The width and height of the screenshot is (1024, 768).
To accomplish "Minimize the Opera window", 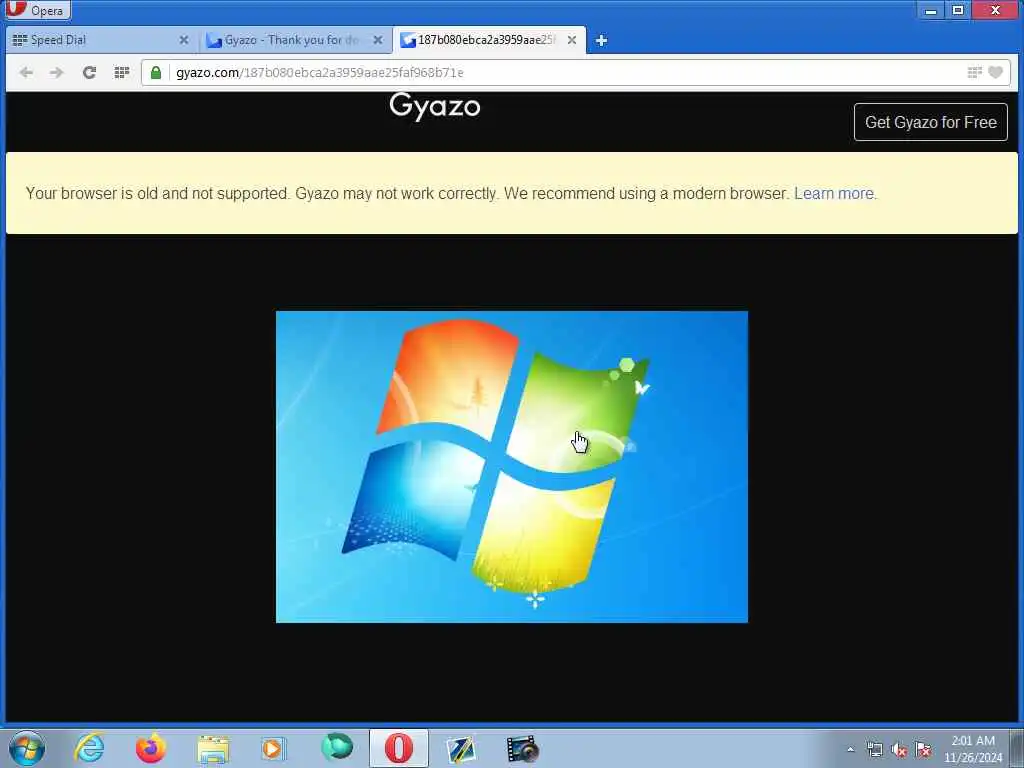I will (931, 10).
